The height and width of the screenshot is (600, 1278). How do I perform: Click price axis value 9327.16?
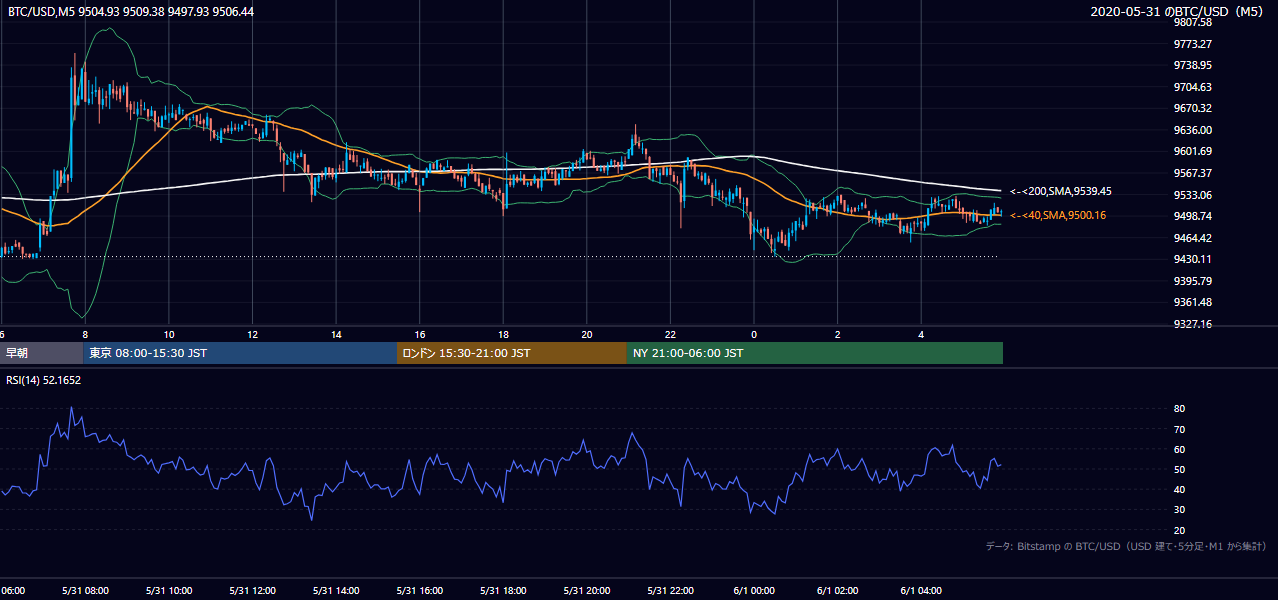click(1193, 324)
